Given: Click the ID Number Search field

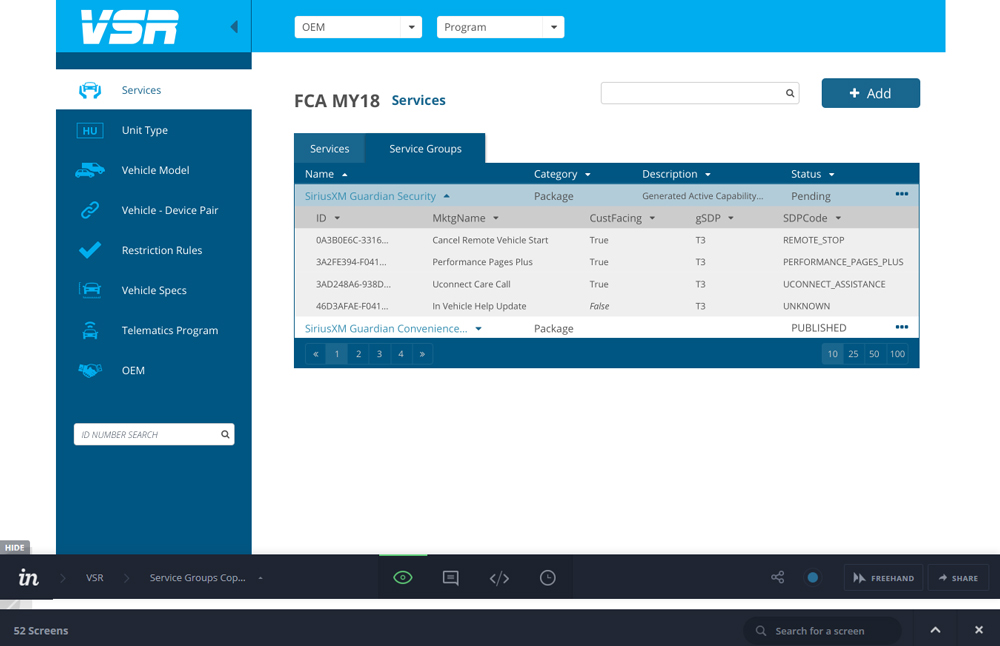Looking at the screenshot, I should pyautogui.click(x=148, y=435).
